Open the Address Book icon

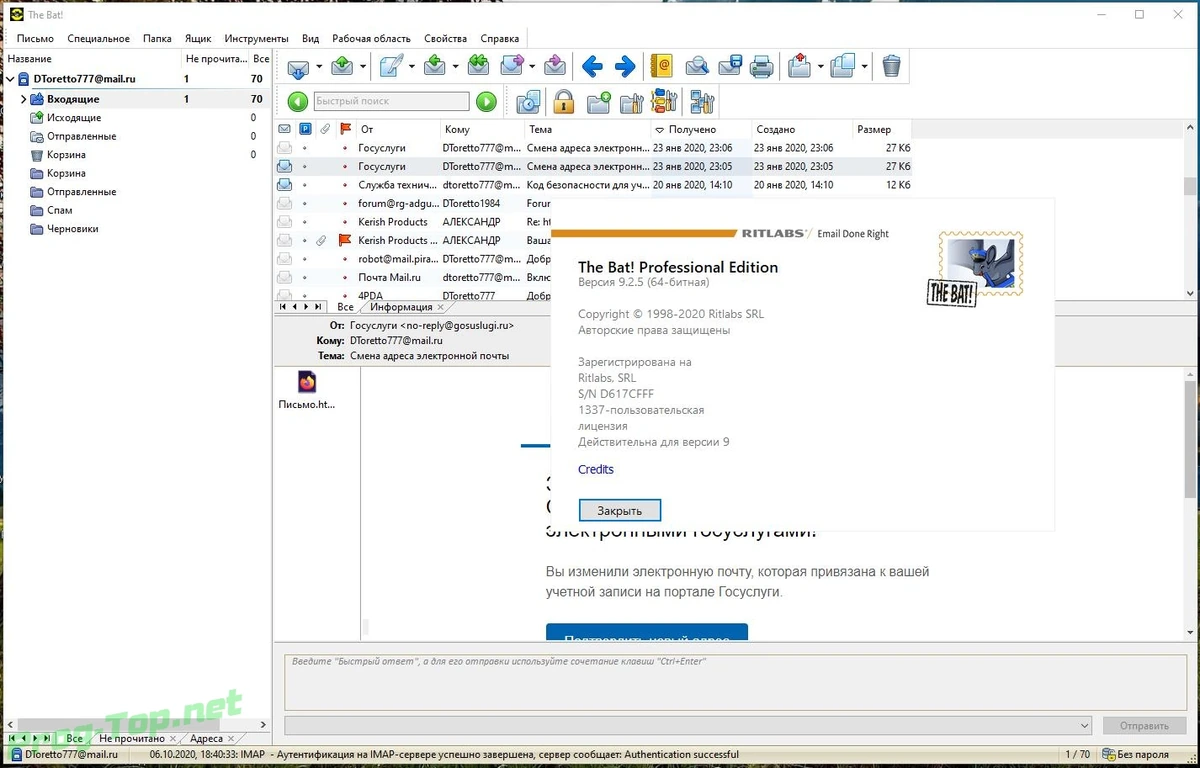click(661, 67)
